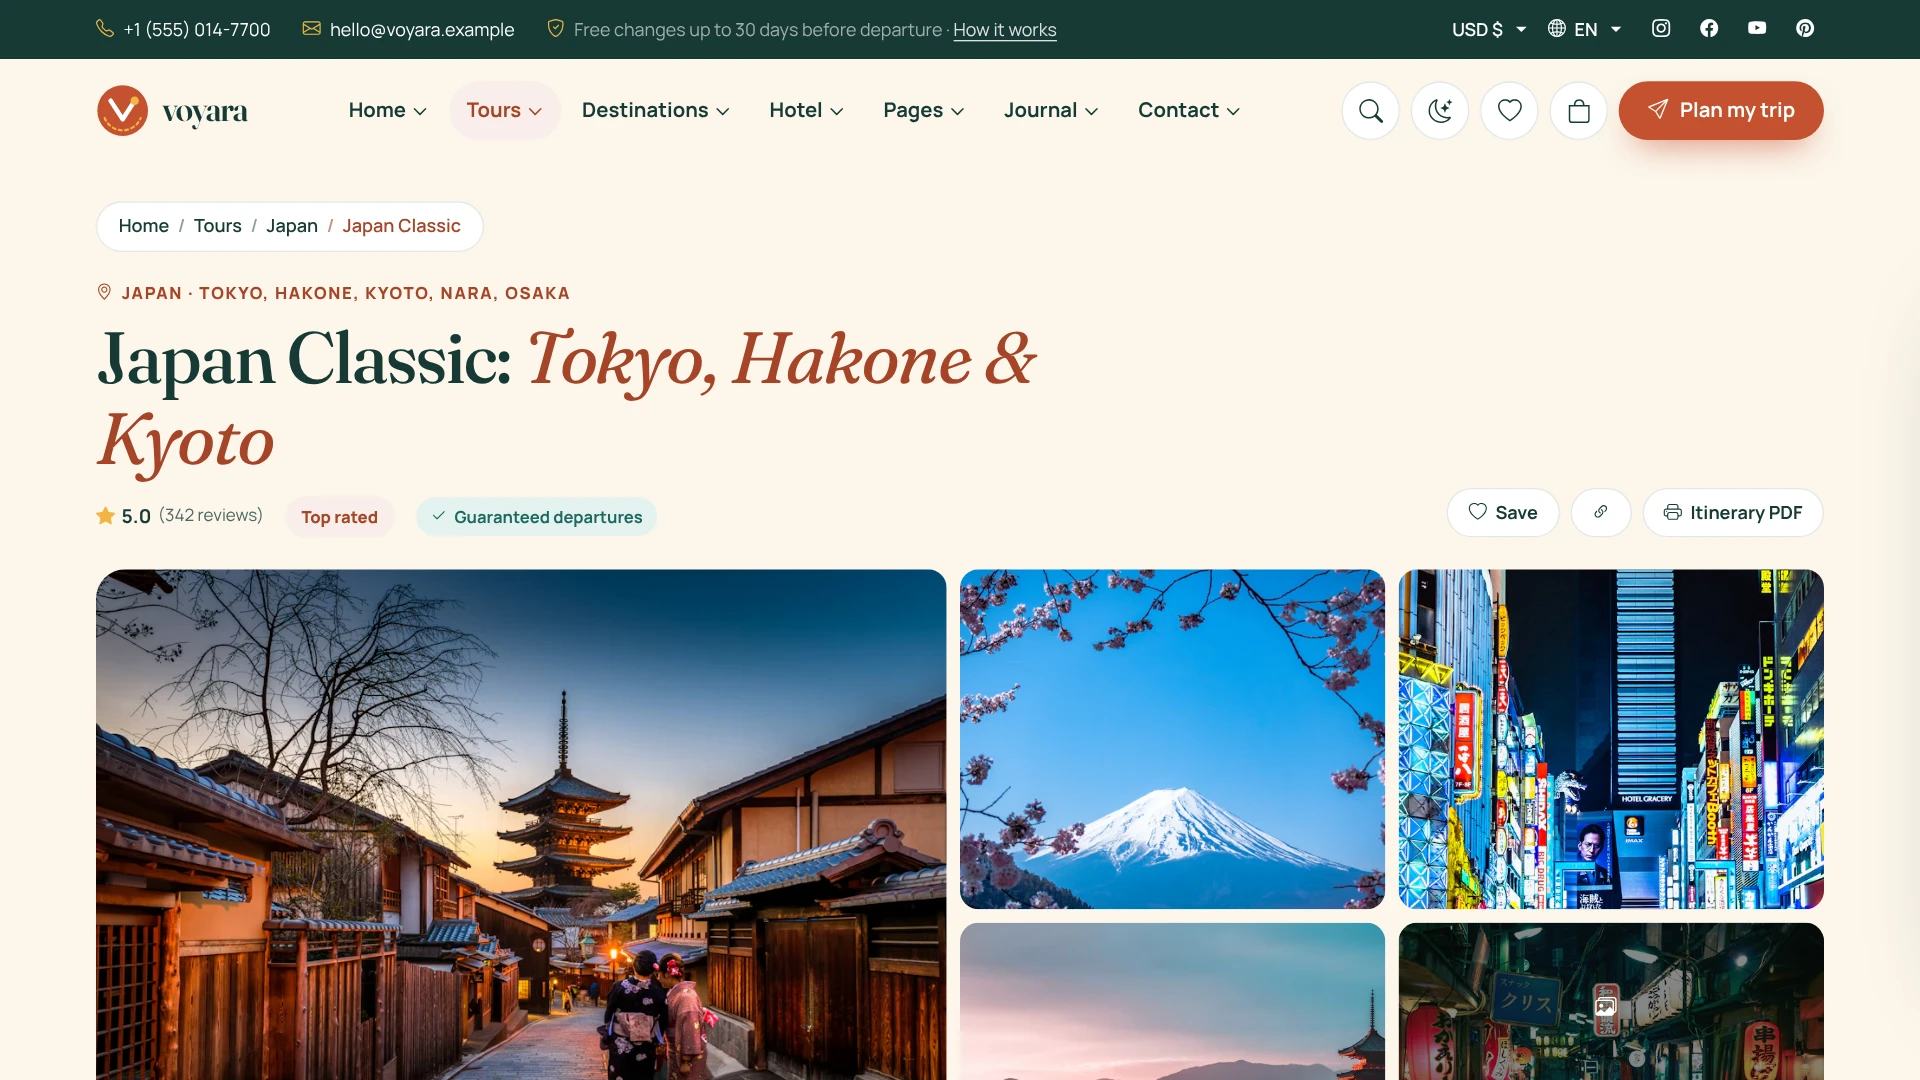Save this tour with Save button
The height and width of the screenshot is (1080, 1920).
[x=1503, y=513]
